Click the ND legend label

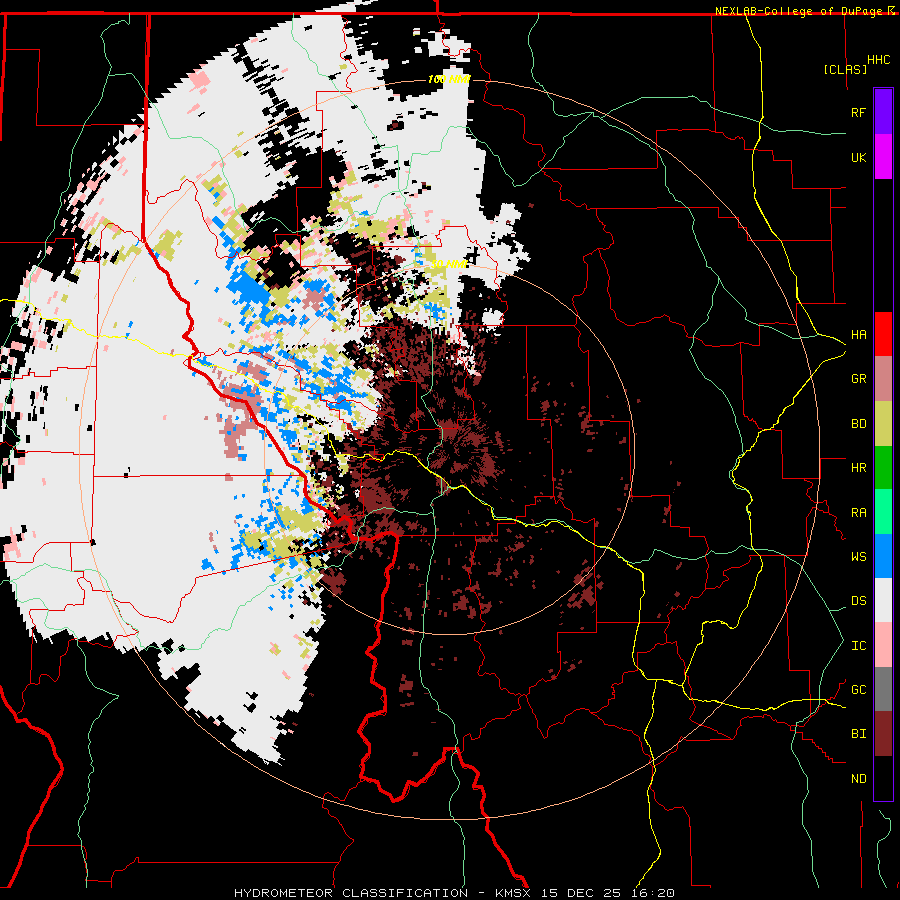[x=858, y=779]
